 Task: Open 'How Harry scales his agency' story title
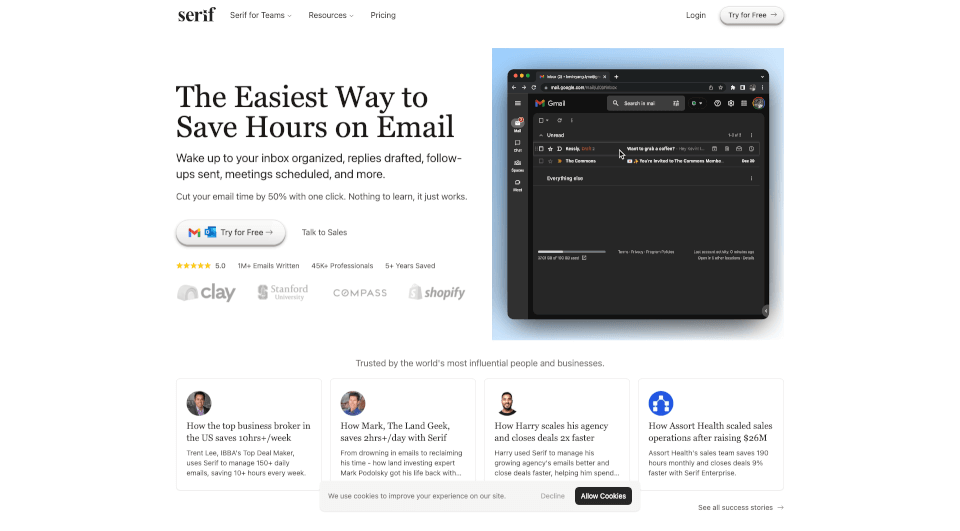point(551,432)
